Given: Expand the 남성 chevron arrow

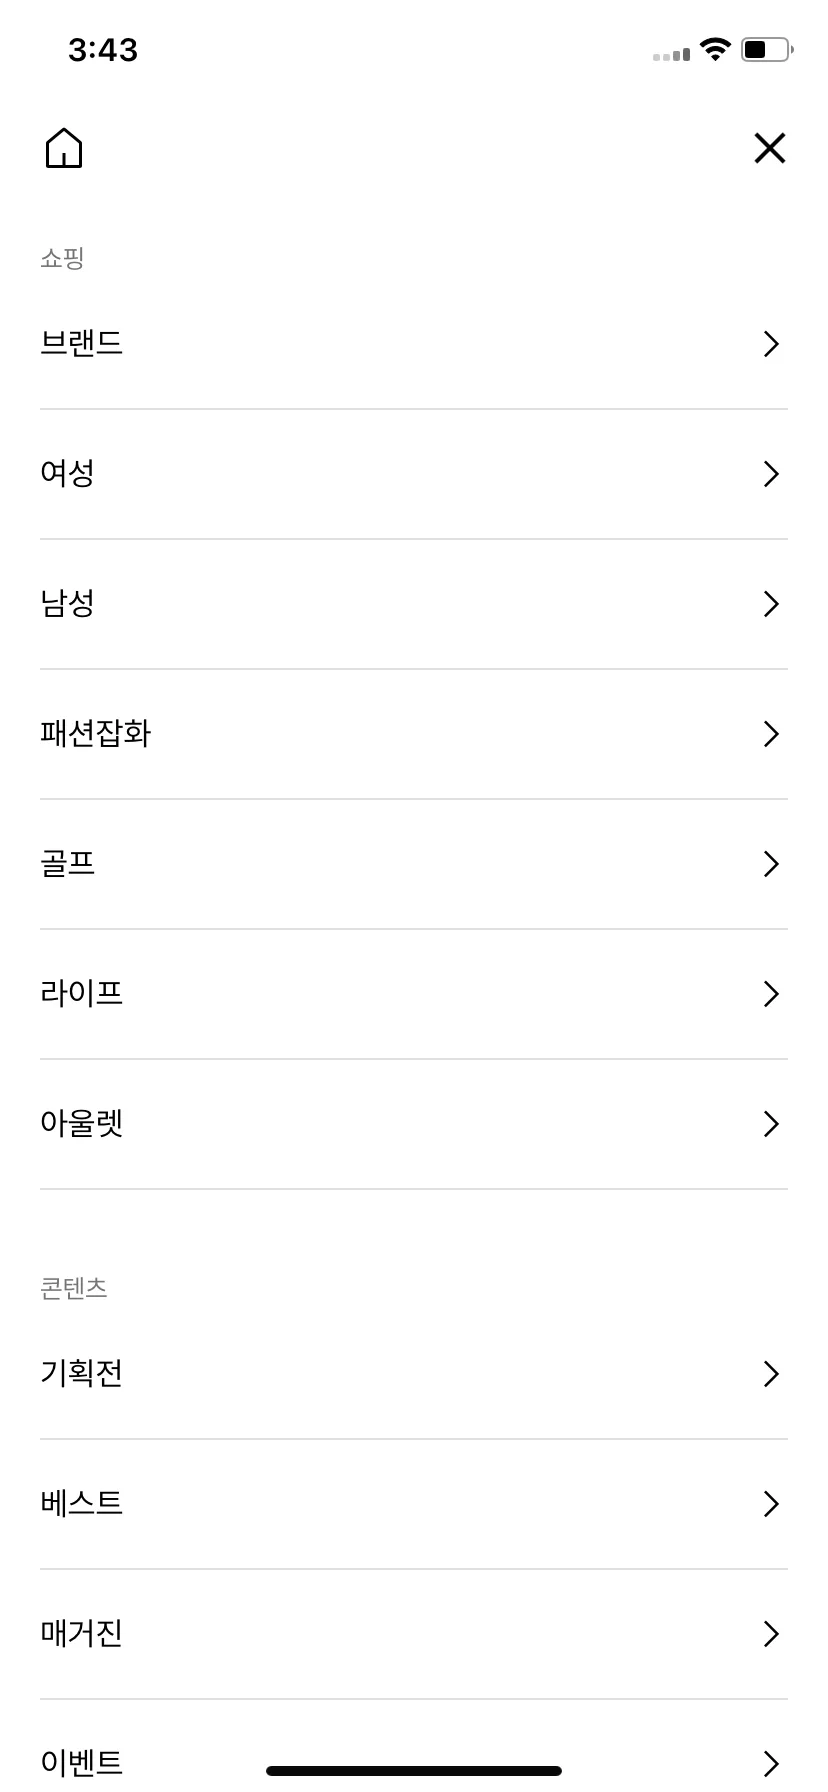Looking at the screenshot, I should [771, 604].
